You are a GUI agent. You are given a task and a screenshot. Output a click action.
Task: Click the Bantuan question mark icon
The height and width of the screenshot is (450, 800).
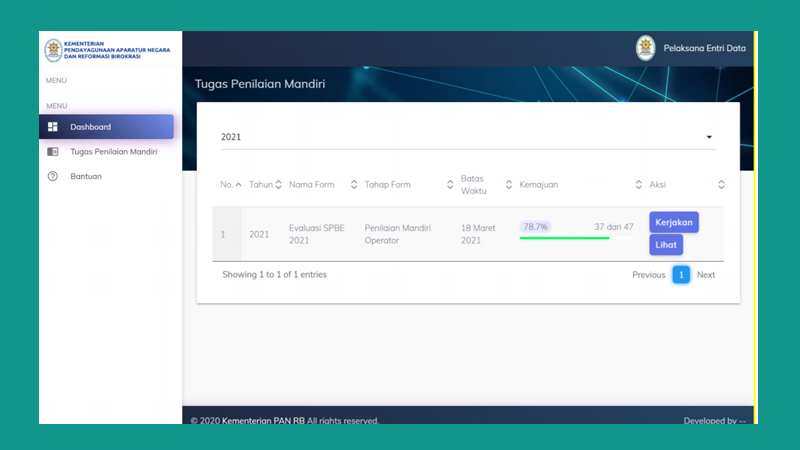coord(53,176)
